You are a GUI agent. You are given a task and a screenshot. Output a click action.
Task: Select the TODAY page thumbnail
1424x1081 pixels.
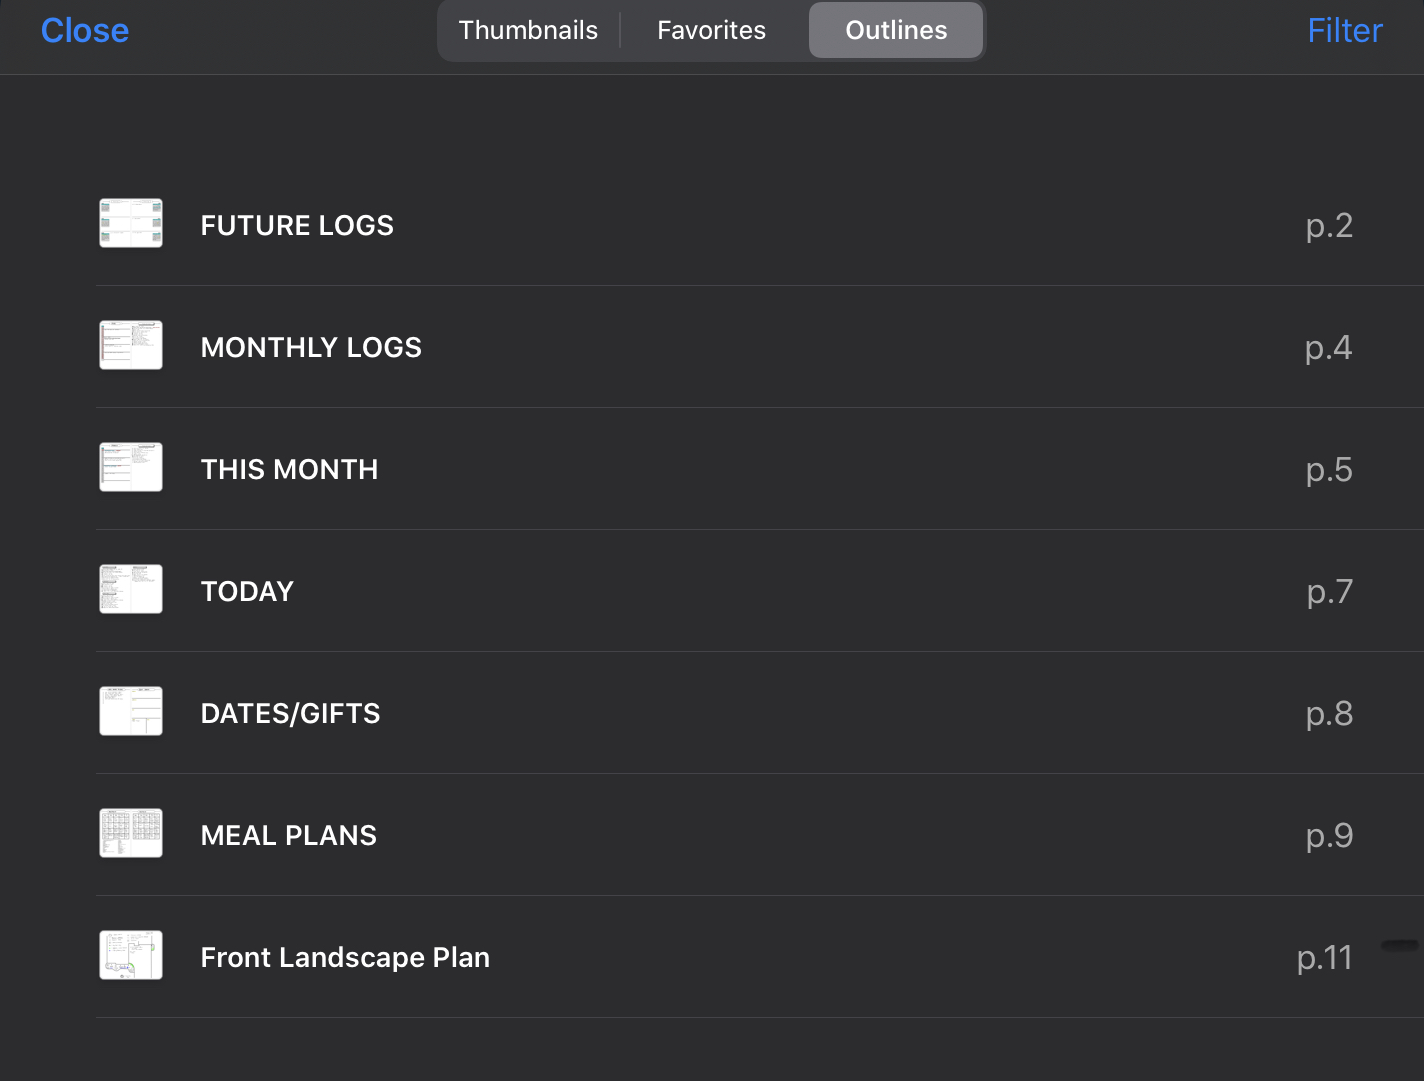[x=131, y=589]
